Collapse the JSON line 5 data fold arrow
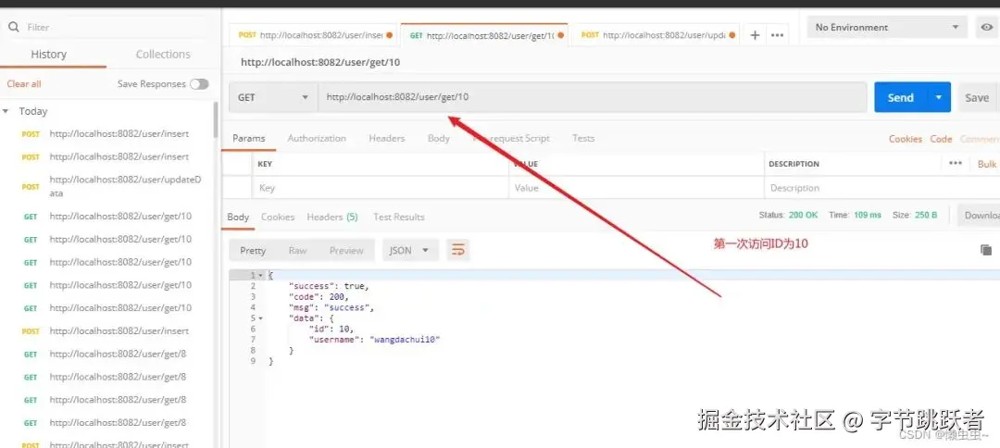The image size is (1000, 448). click(x=260, y=318)
